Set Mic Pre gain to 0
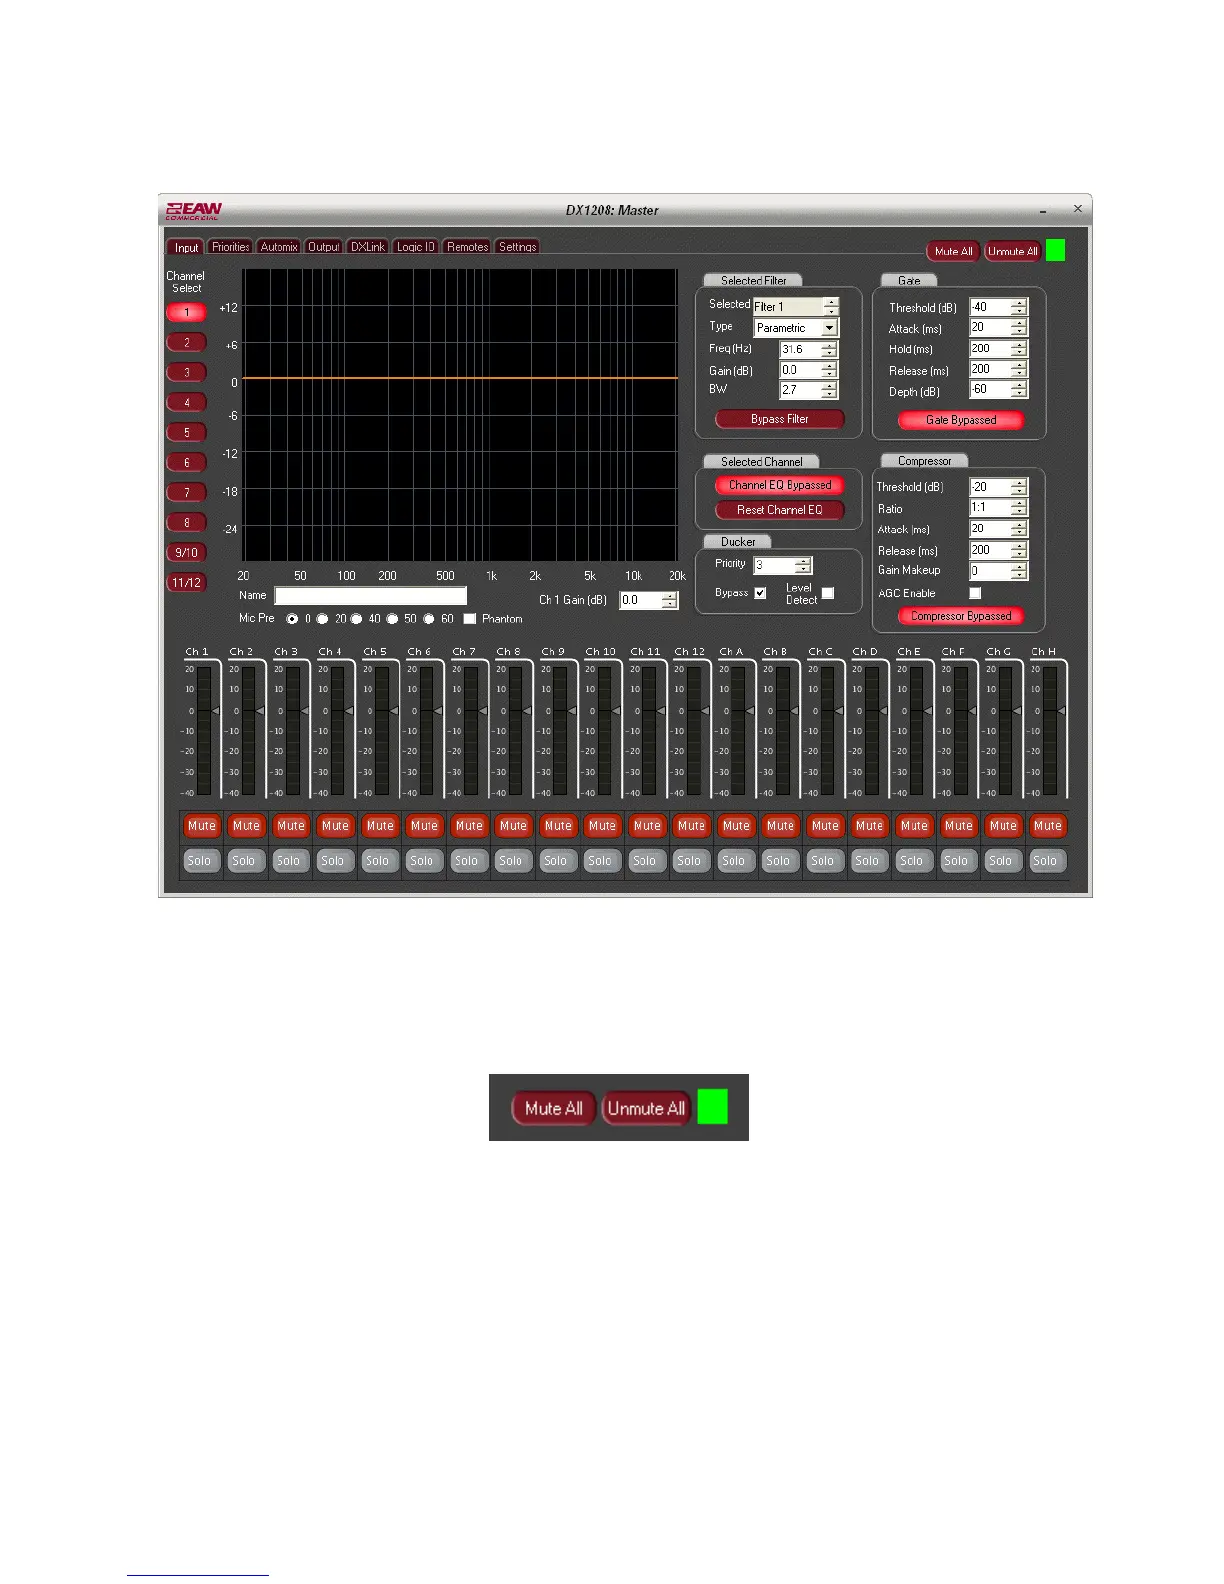The image size is (1224, 1584). coord(292,619)
